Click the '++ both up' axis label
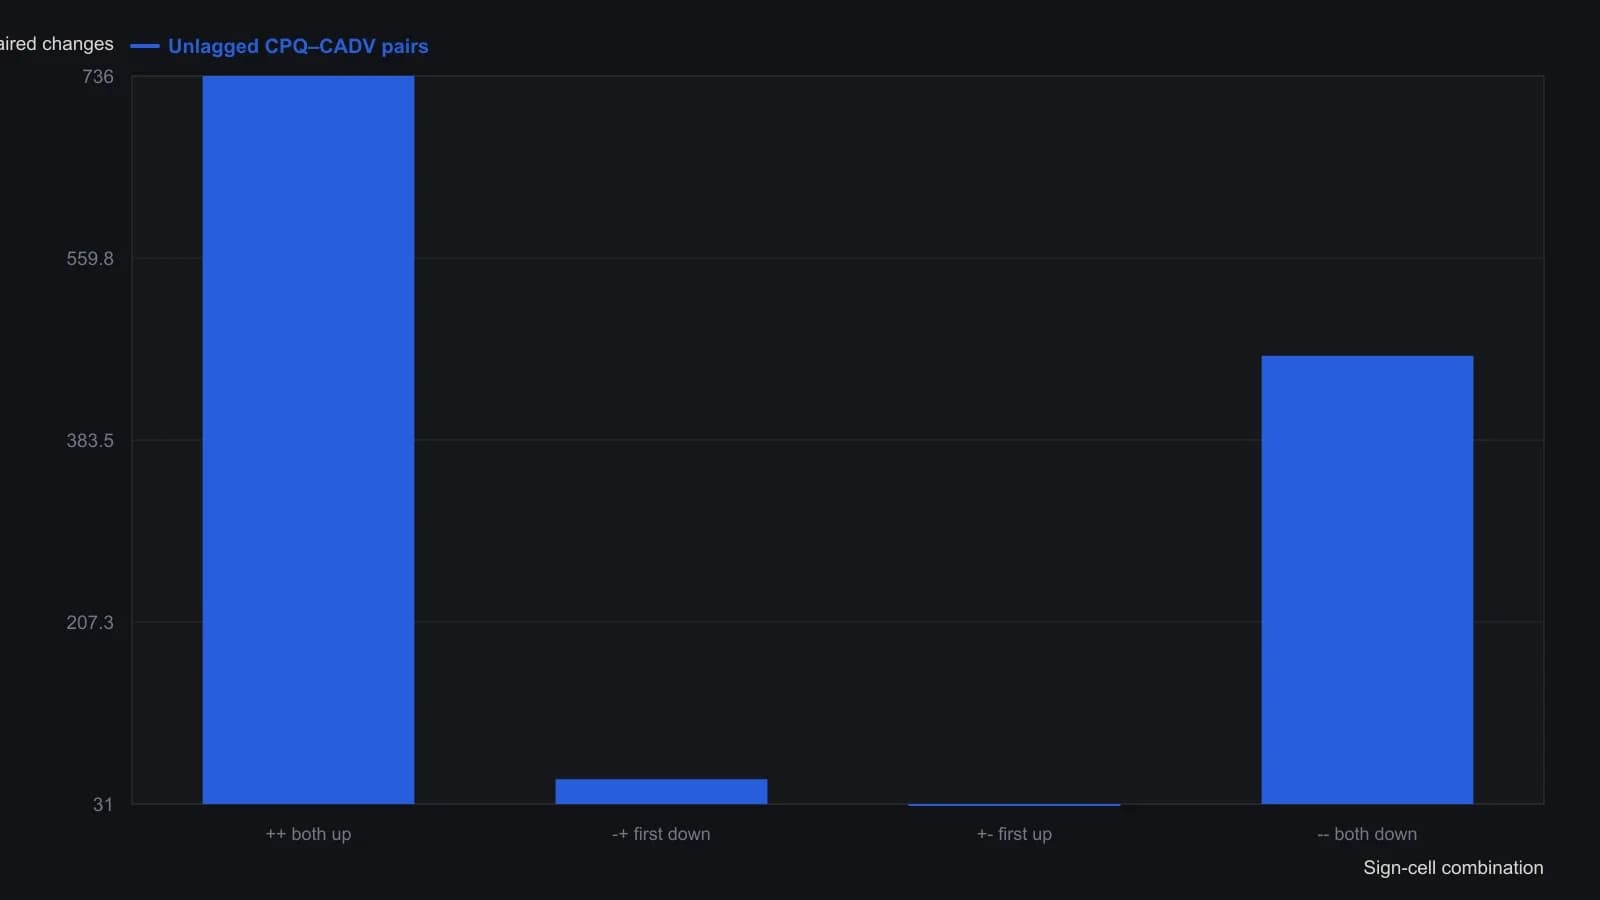Screen dimensions: 1600x900 (308, 834)
